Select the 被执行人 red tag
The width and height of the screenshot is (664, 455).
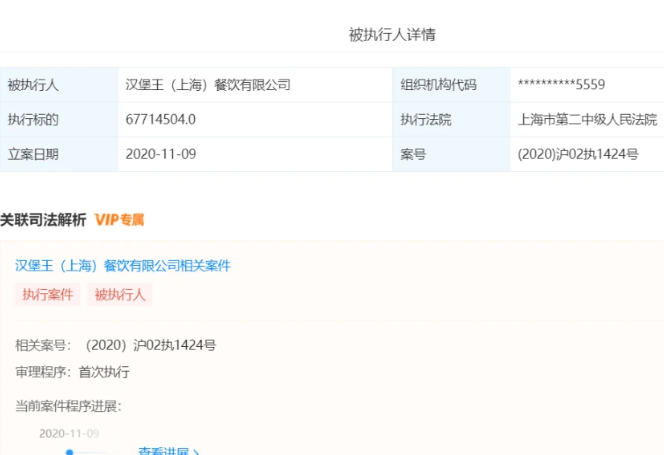pos(119,294)
